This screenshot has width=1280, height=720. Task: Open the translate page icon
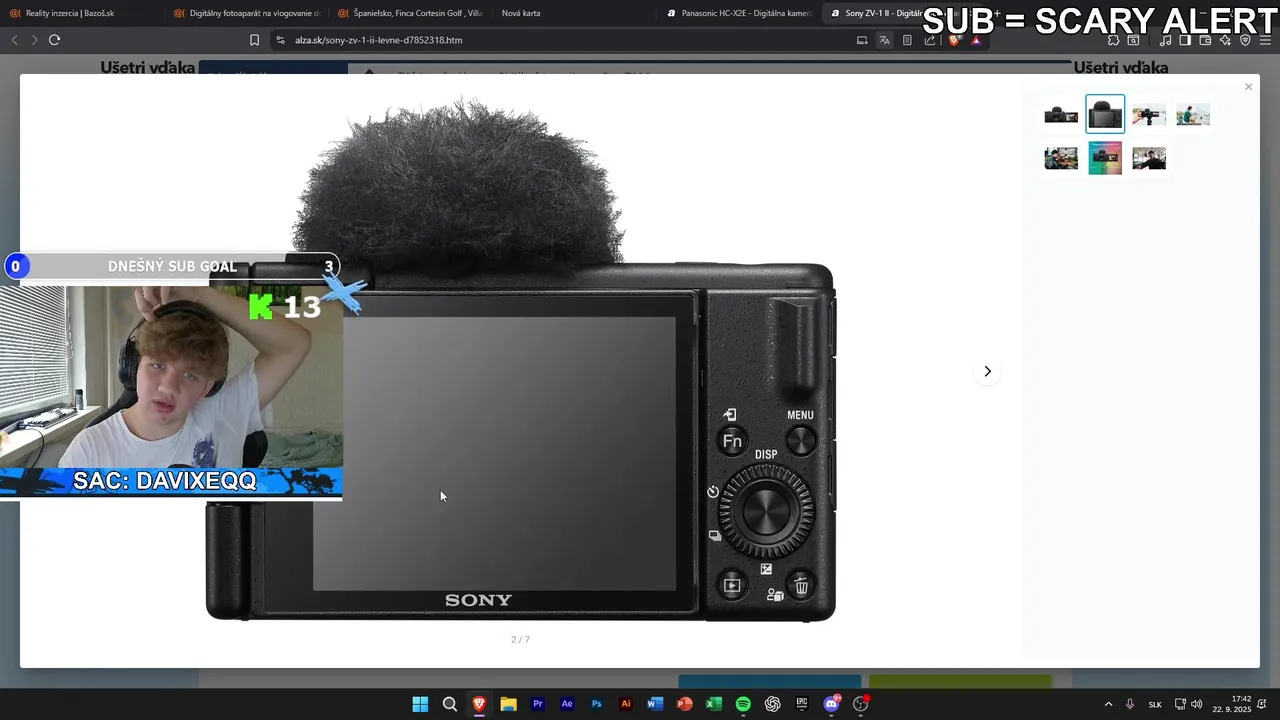tap(884, 40)
